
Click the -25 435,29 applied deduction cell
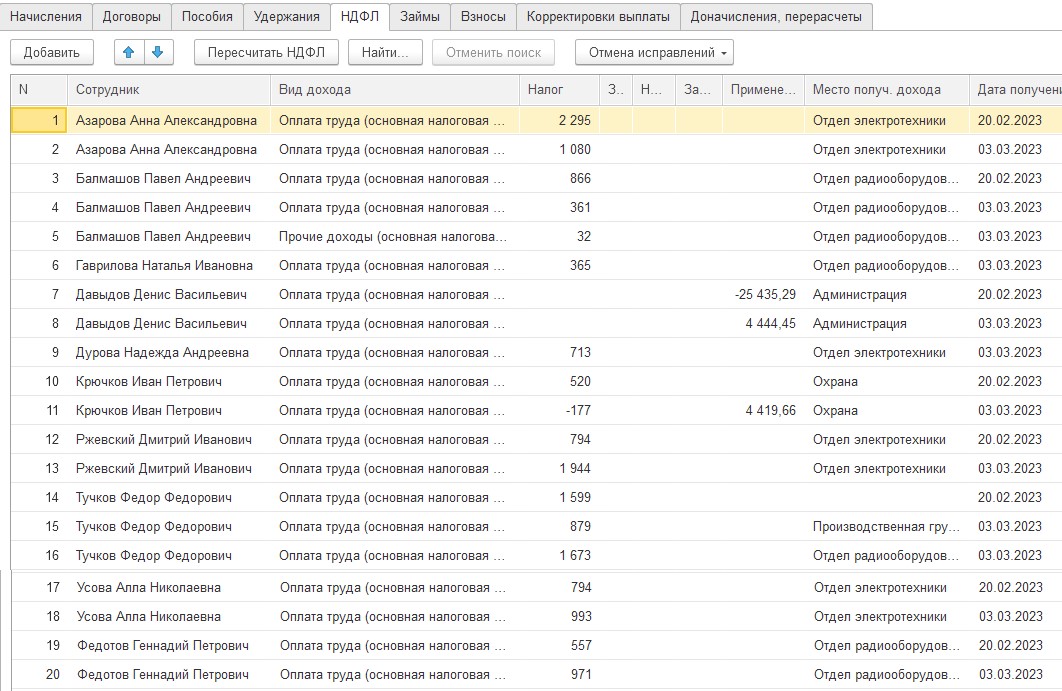(x=763, y=295)
